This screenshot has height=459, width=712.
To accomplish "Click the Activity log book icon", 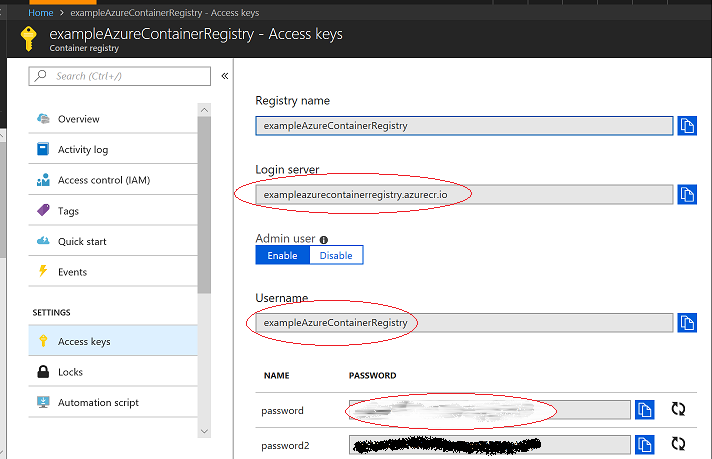I will point(43,149).
